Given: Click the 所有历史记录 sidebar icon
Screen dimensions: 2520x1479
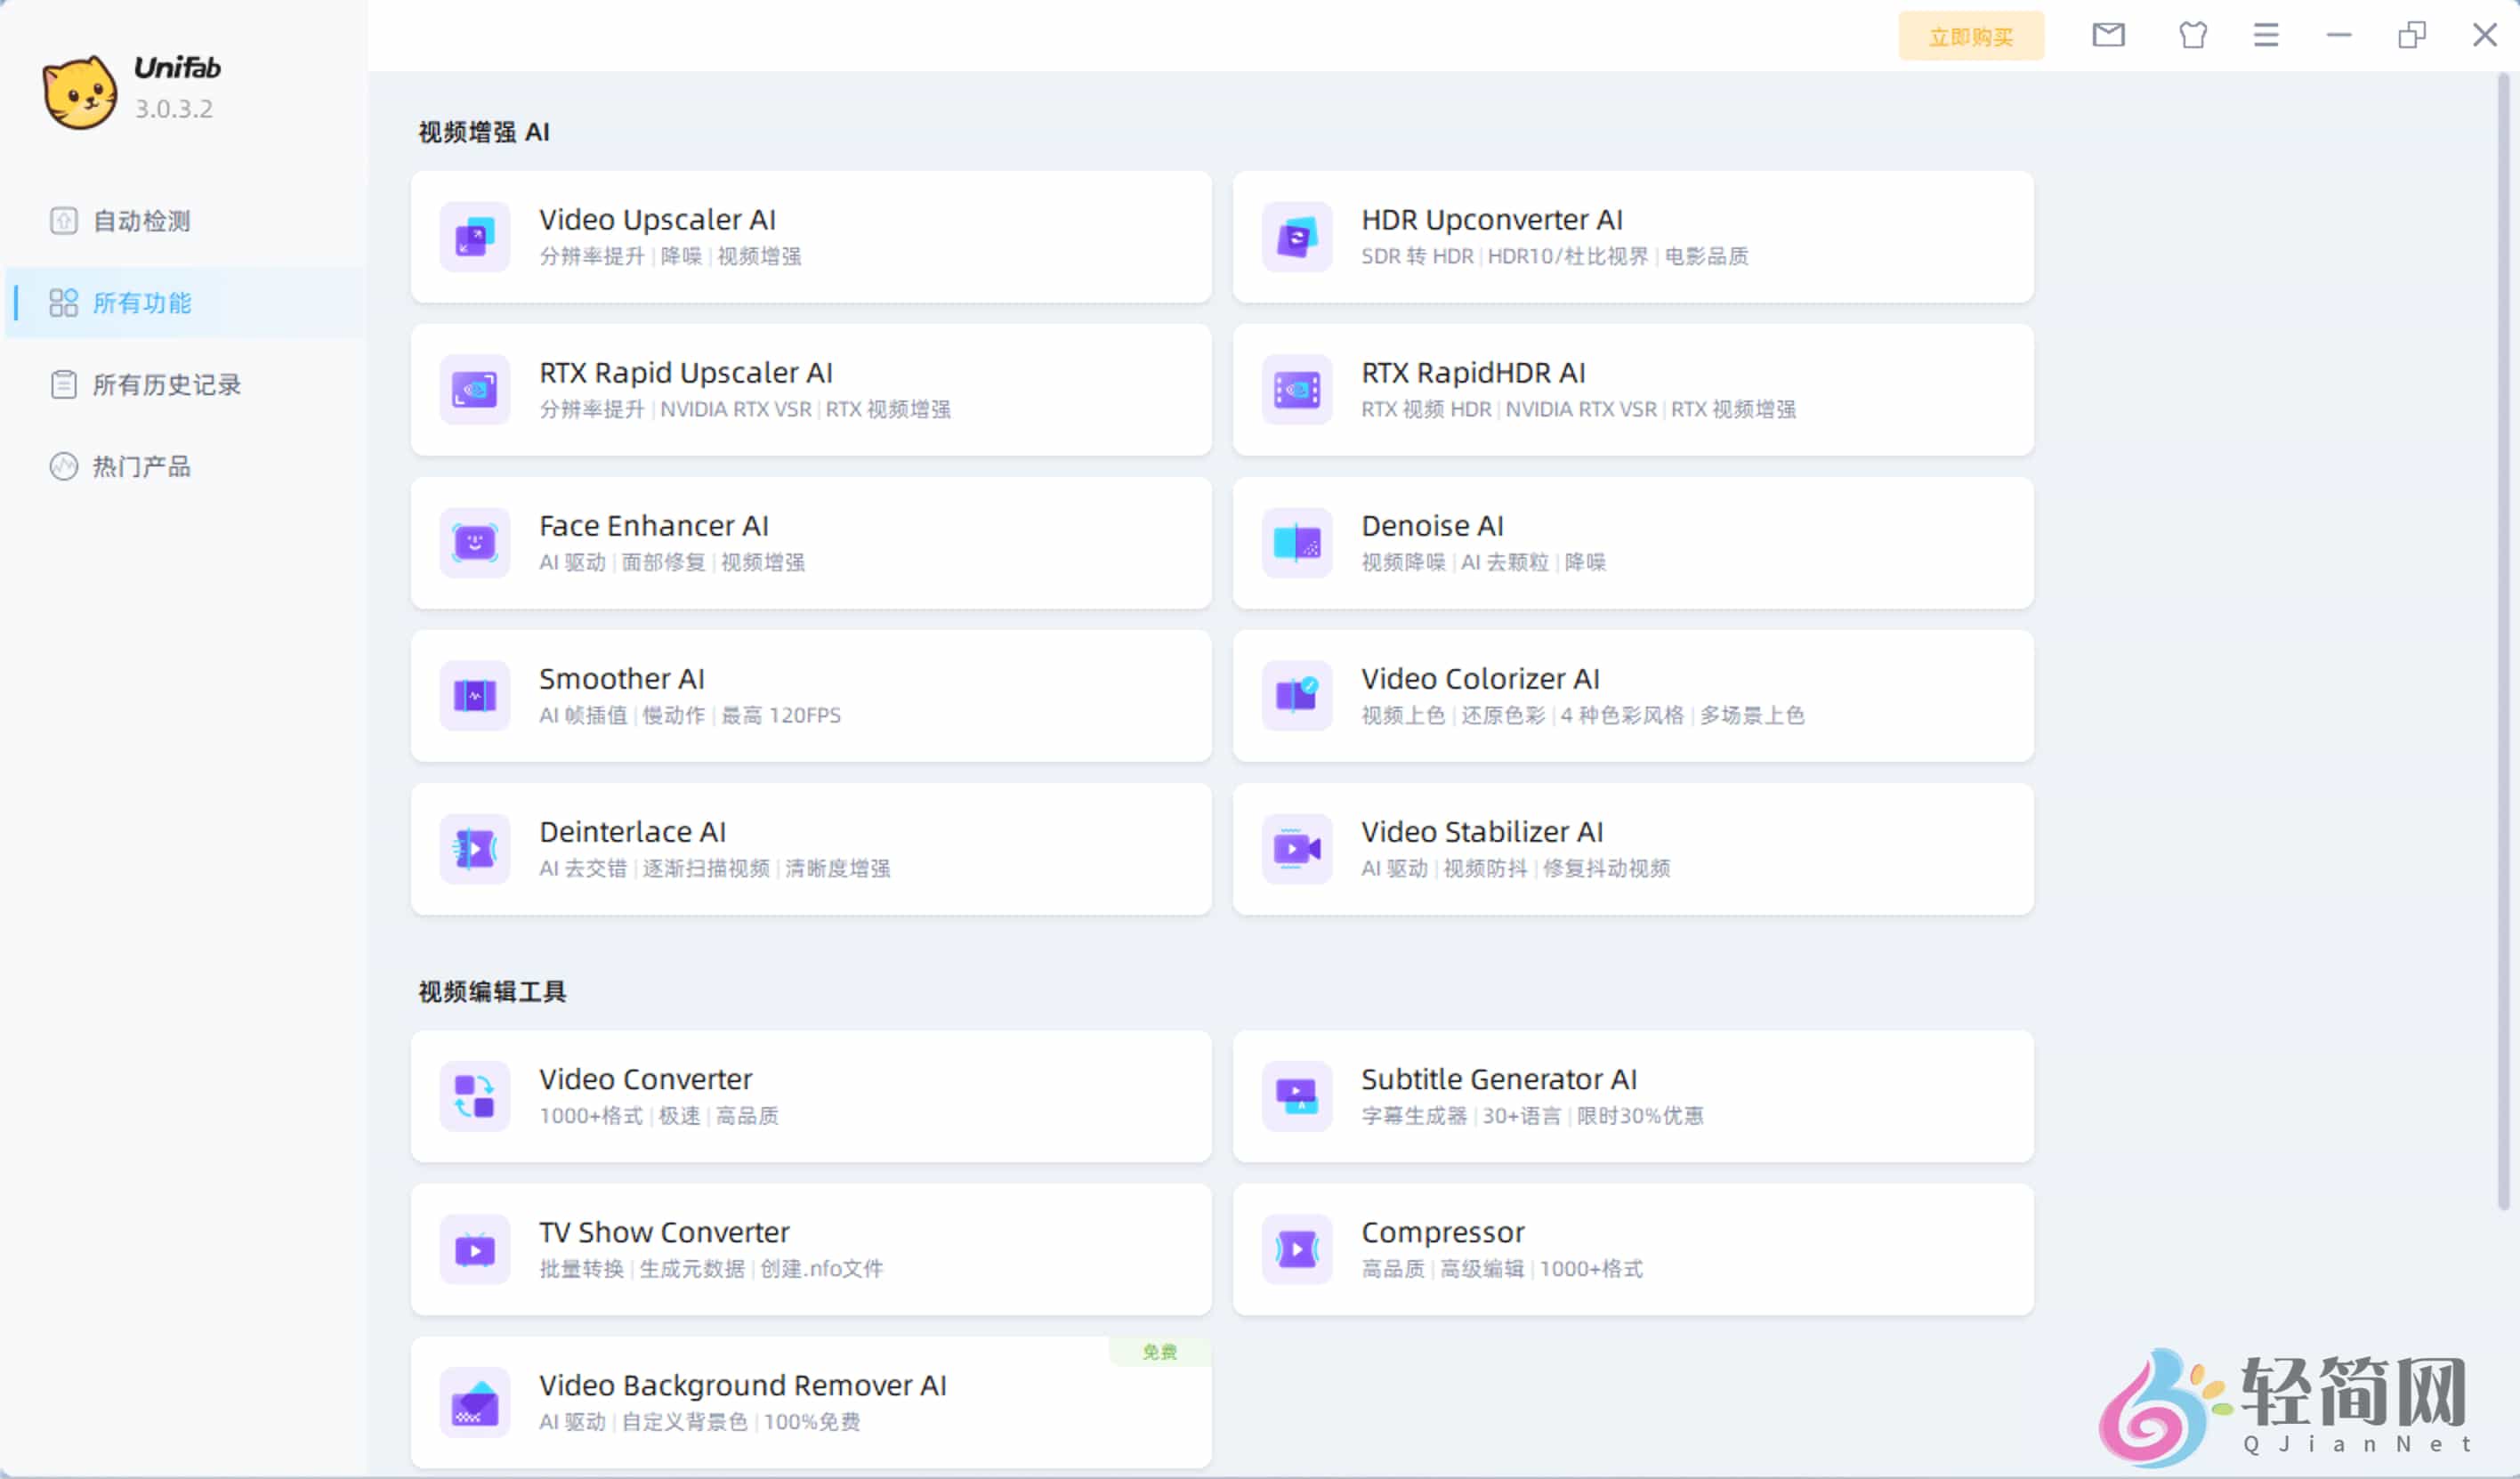Looking at the screenshot, I should (63, 384).
